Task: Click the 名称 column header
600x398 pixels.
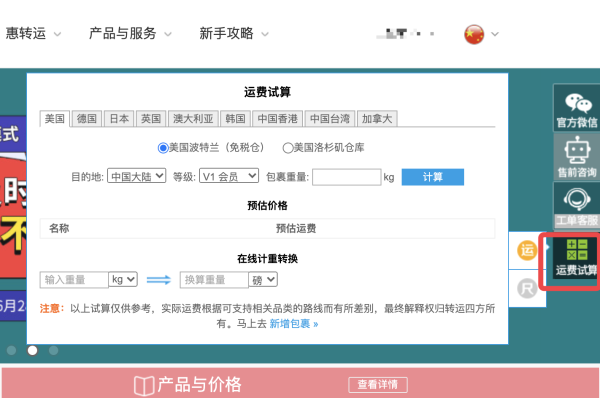Action: [x=59, y=228]
